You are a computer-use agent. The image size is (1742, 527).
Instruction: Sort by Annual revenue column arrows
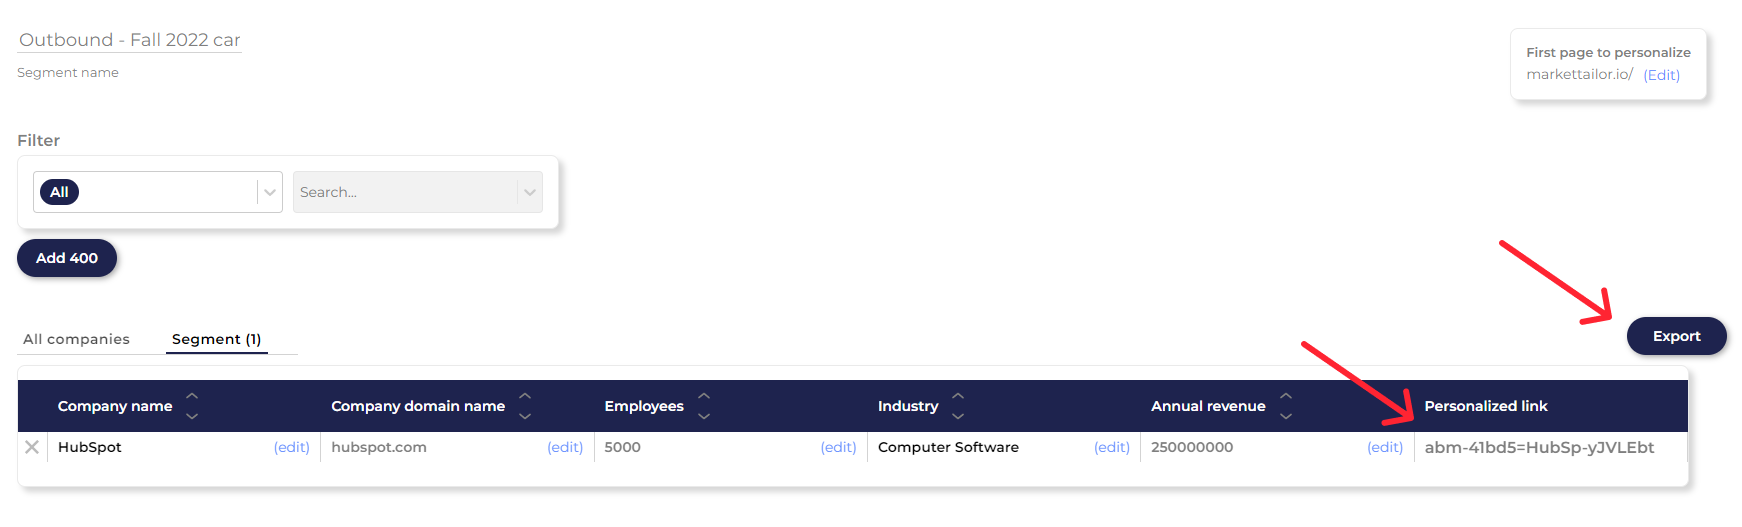coord(1286,406)
